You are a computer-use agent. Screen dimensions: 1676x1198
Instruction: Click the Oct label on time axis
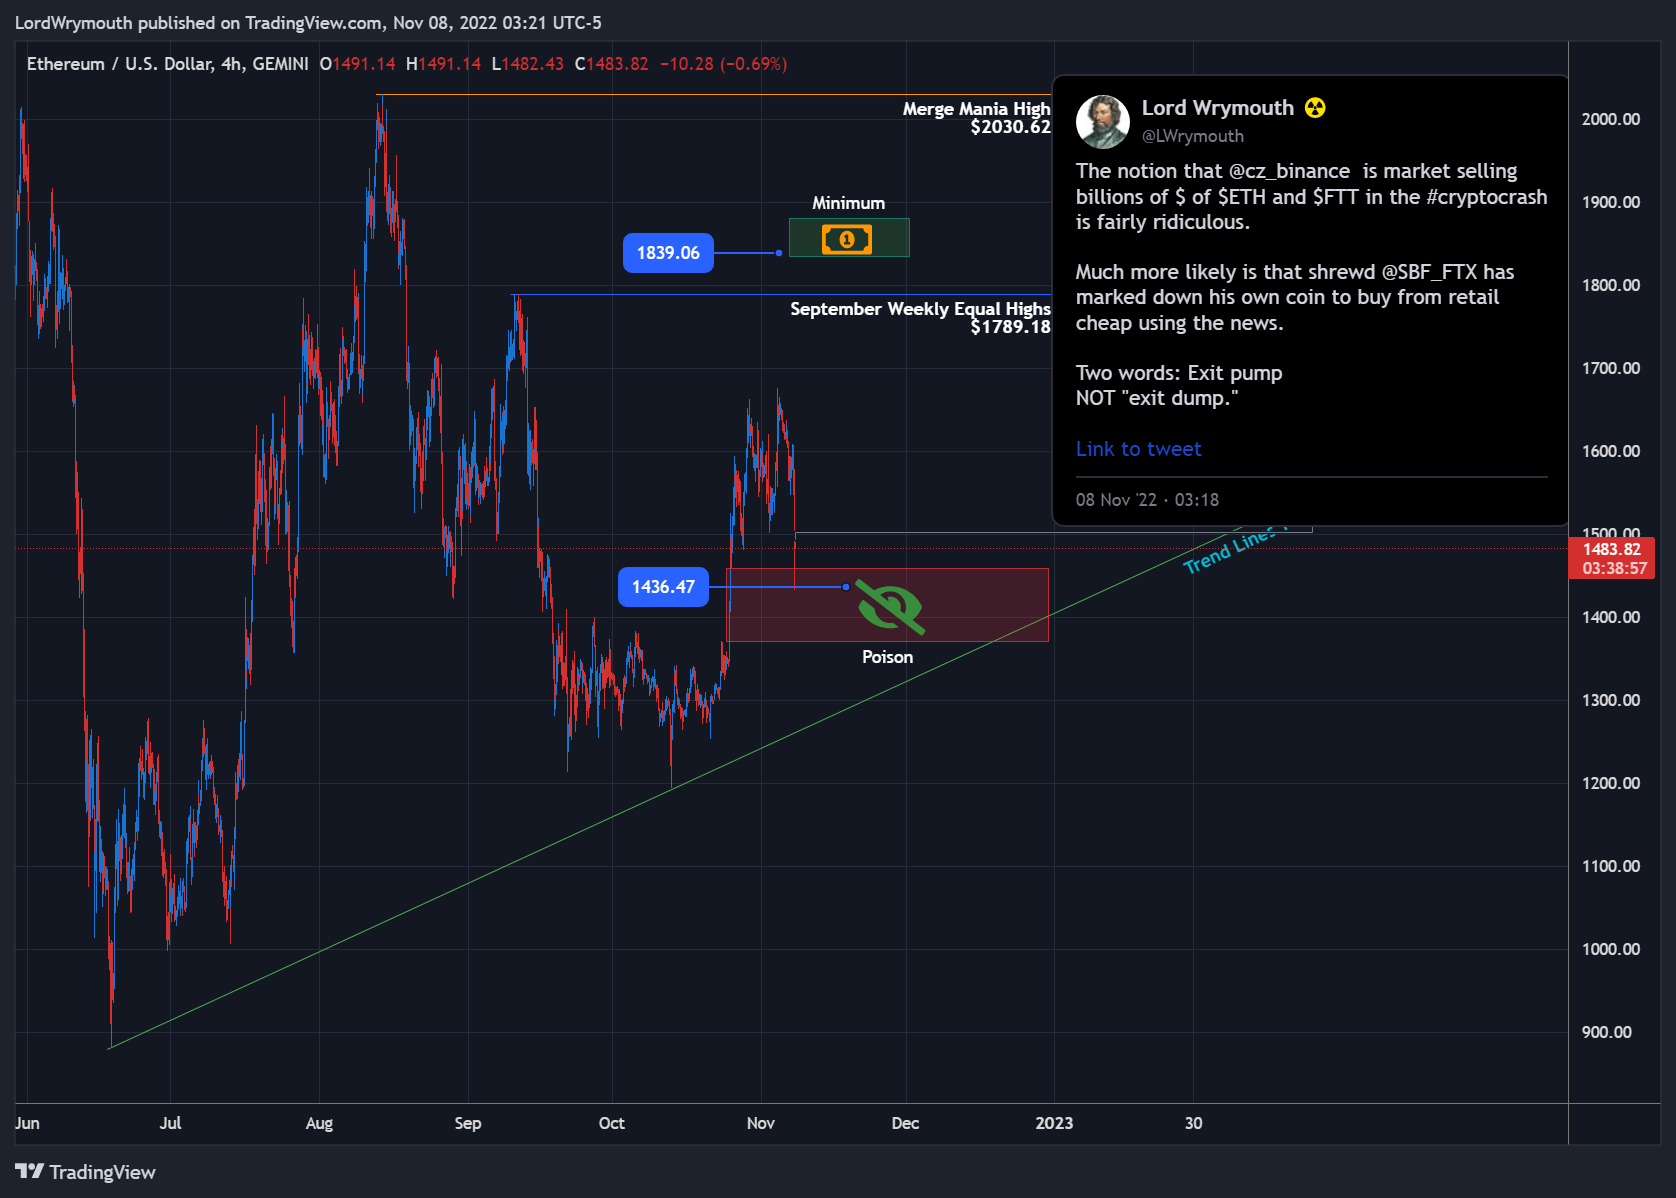click(611, 1123)
